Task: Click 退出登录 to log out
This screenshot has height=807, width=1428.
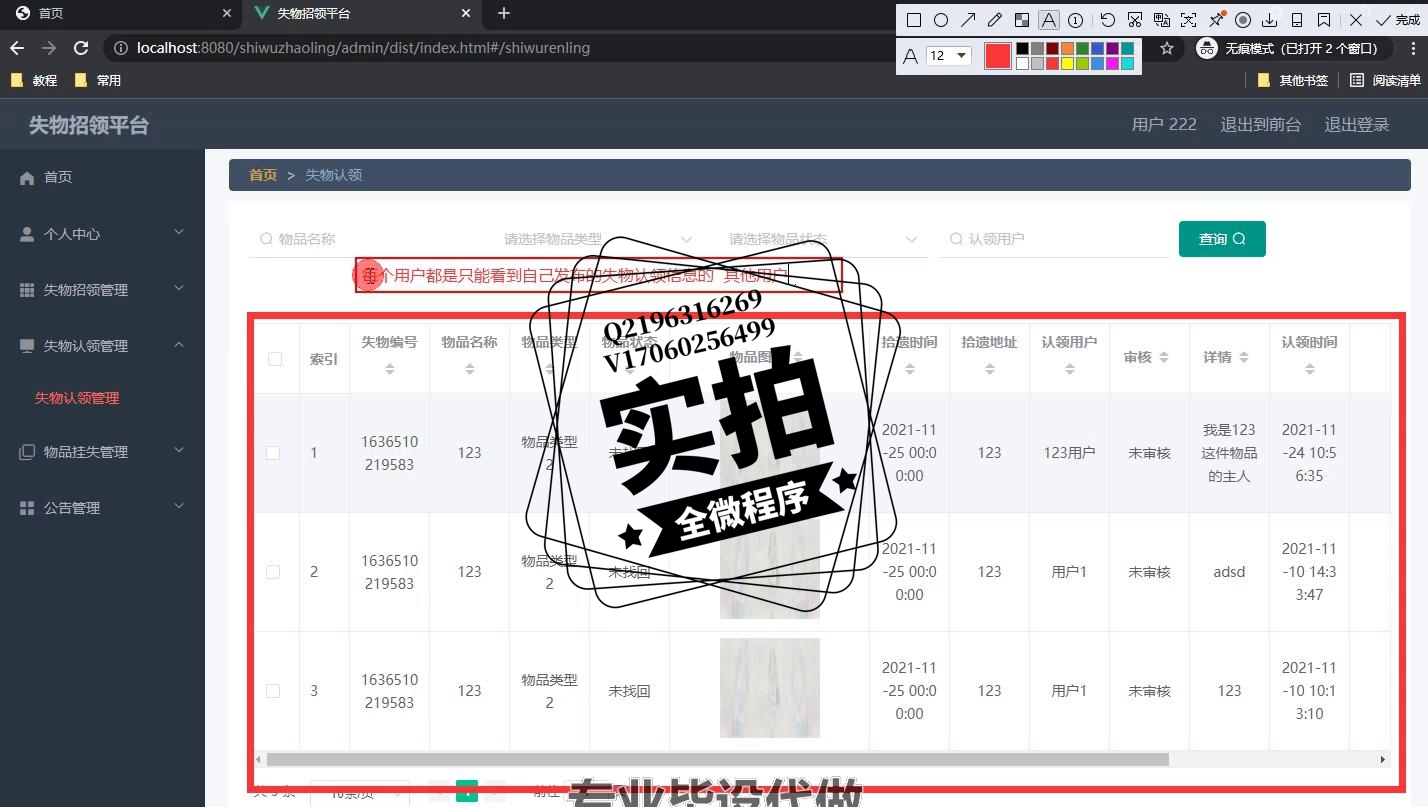Action: click(x=1357, y=125)
